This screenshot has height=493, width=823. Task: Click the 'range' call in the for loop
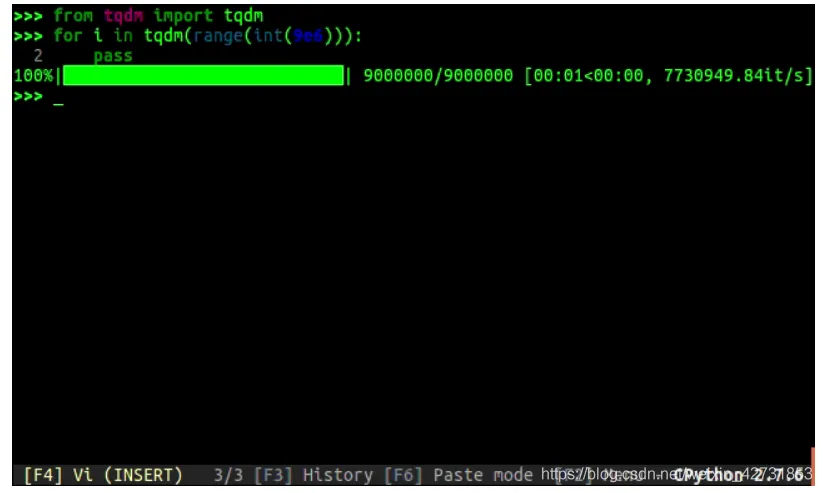(218, 36)
